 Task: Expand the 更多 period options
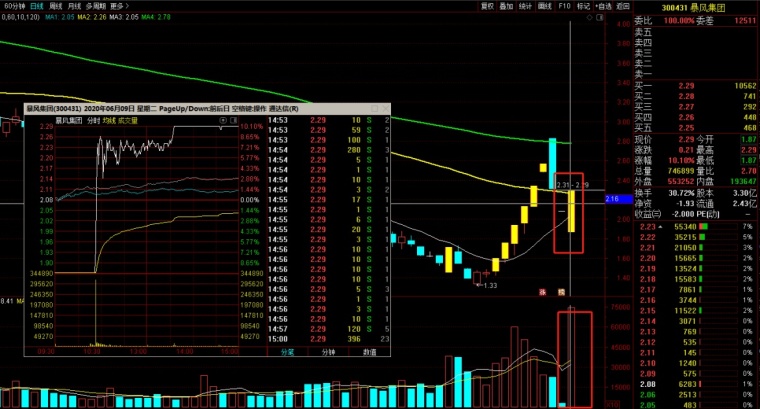[119, 6]
